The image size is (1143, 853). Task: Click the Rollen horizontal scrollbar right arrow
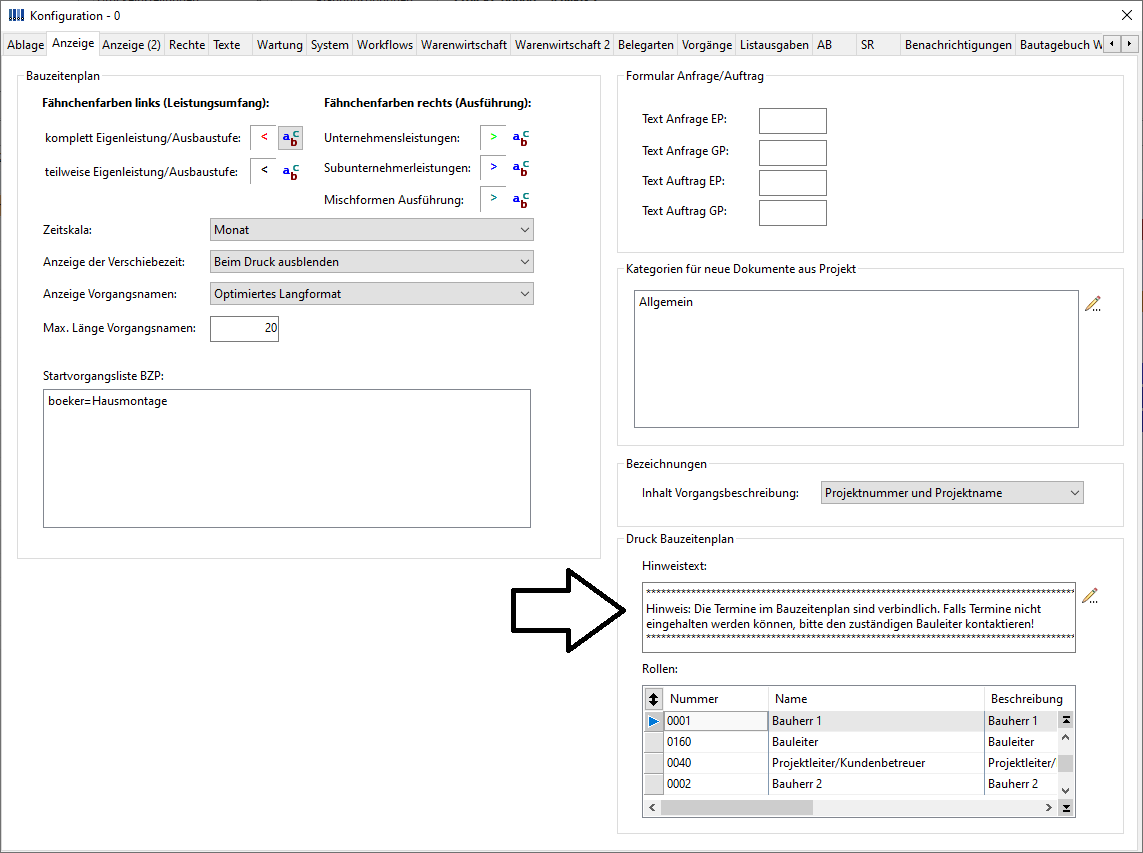click(x=1048, y=808)
